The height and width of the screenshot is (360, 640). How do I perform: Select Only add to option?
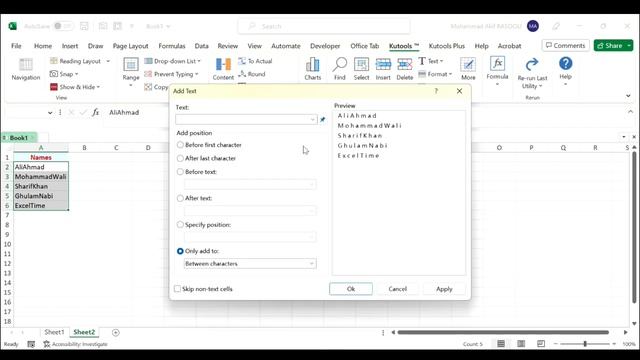180,251
